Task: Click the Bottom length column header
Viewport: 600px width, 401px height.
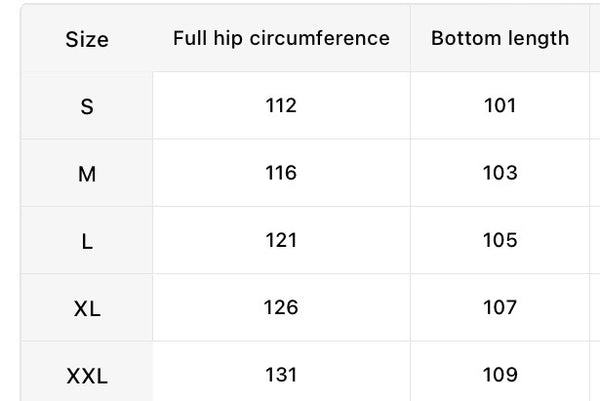Action: [x=500, y=38]
